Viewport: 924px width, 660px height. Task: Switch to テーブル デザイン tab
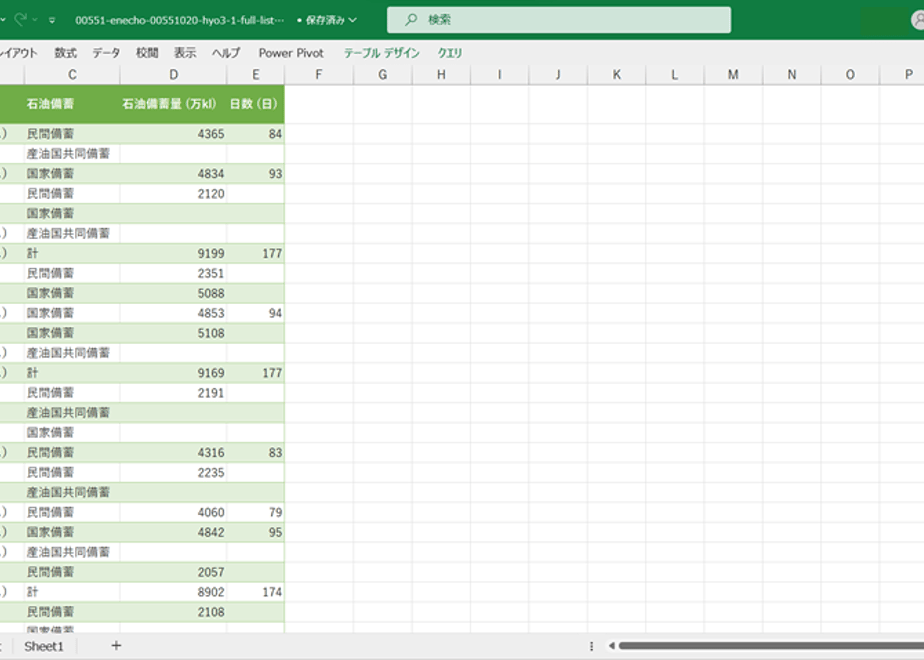click(x=381, y=53)
